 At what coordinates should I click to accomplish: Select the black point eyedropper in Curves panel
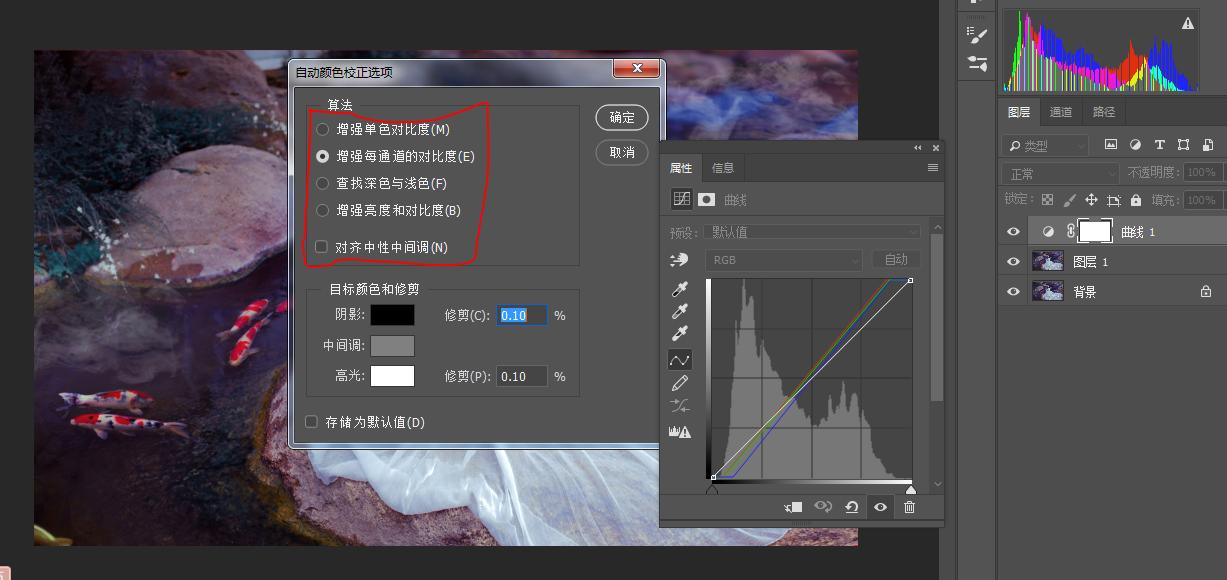click(x=680, y=289)
